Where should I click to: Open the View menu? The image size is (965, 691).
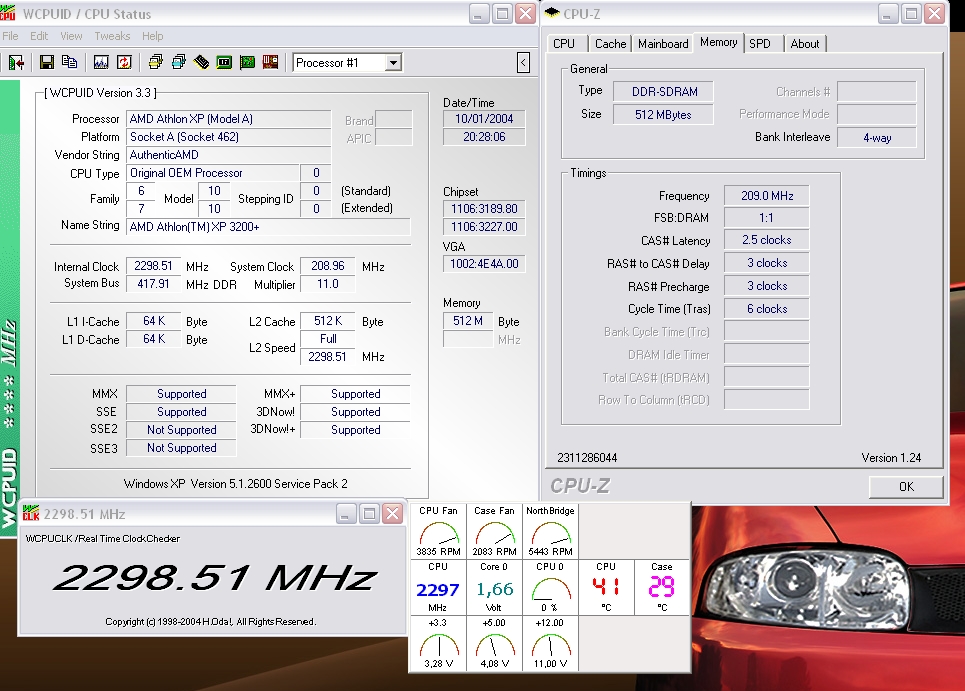[70, 36]
